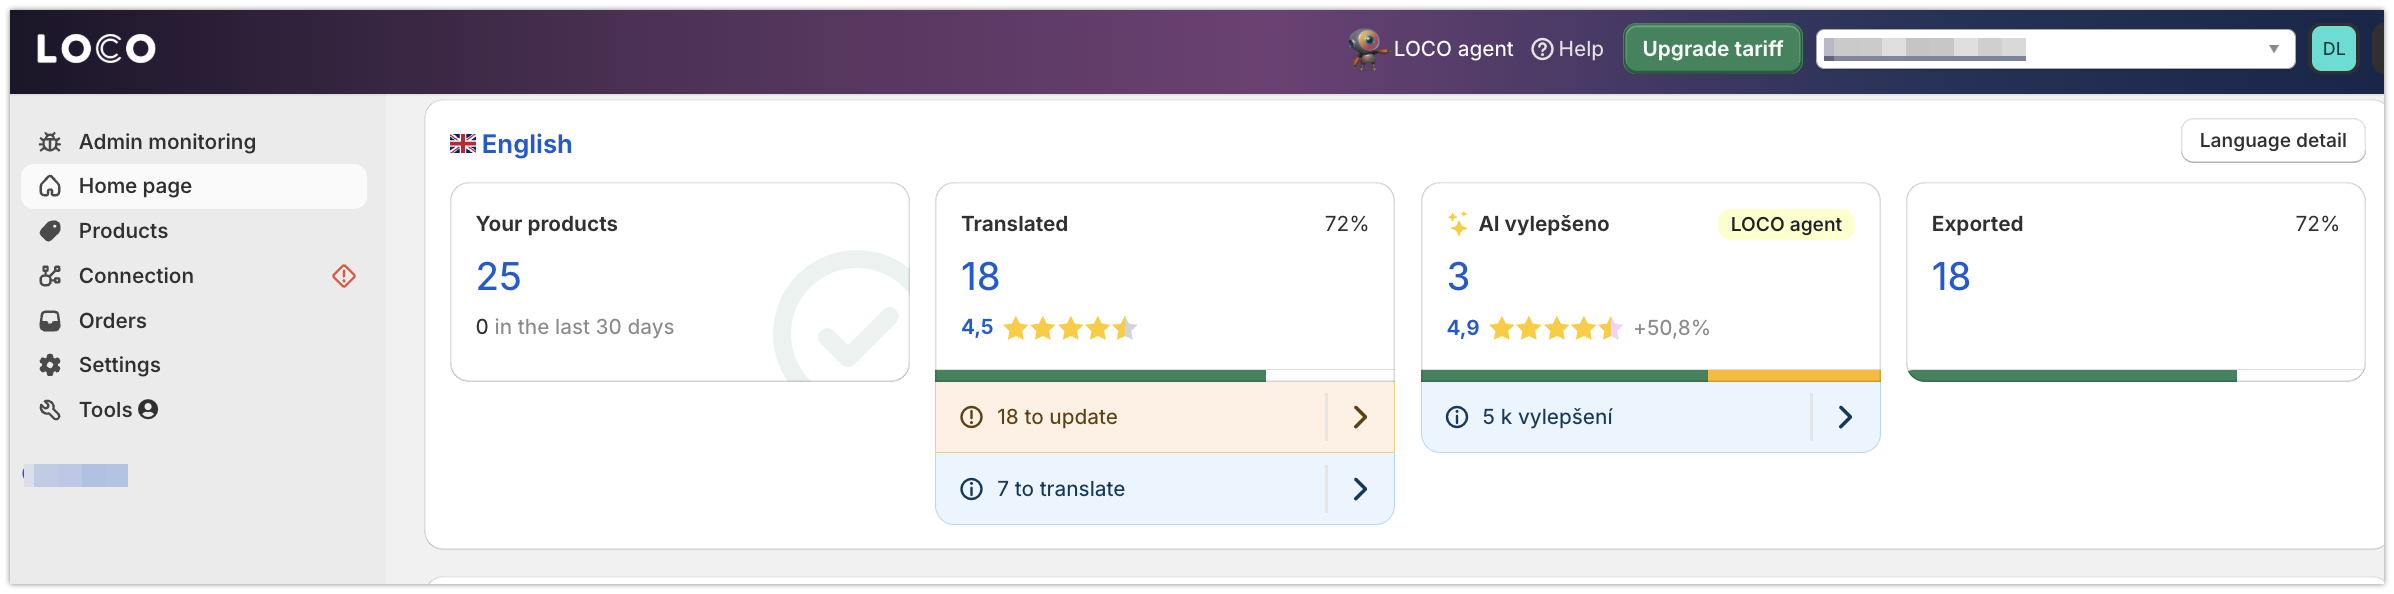Viewport: 2394px width, 594px height.
Task: Go to Home page menu item
Action: 194,186
